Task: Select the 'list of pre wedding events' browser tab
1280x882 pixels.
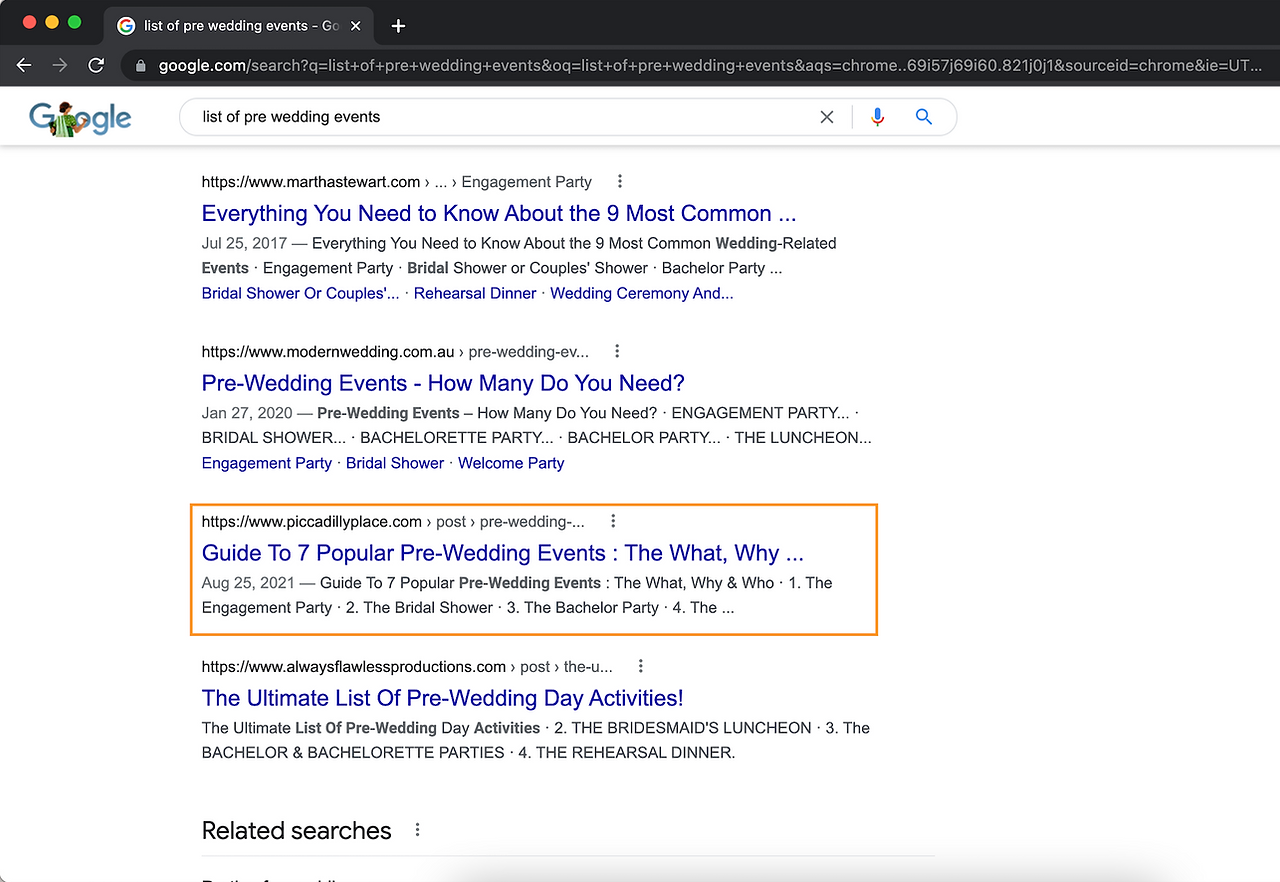Action: coord(240,26)
